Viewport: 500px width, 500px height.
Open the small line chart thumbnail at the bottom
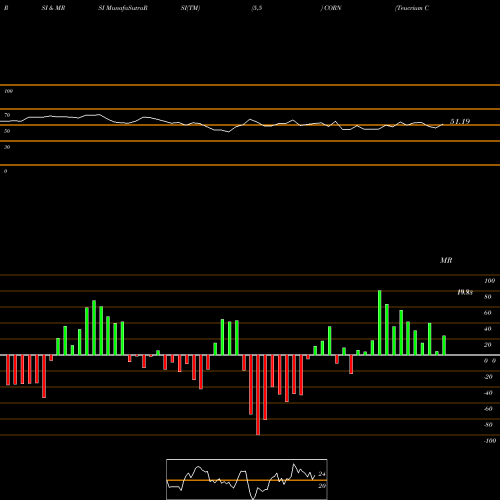click(x=247, y=479)
